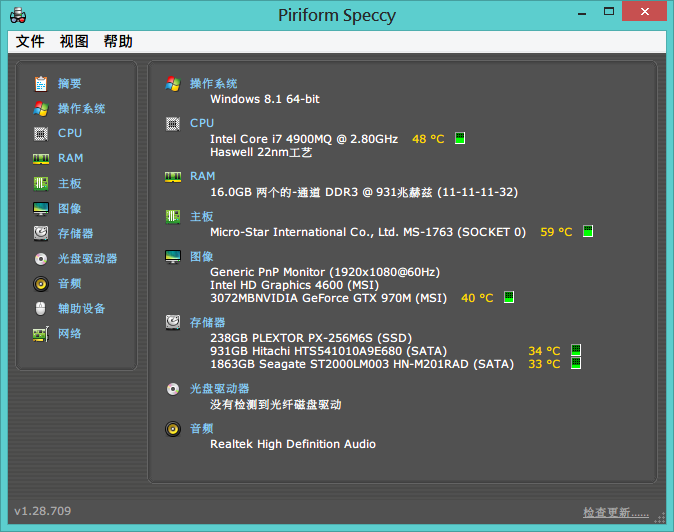Screen dimensions: 674x532
Task: Click the 操作系统 Windows flag icon in sidebar
Action: [x=41, y=109]
